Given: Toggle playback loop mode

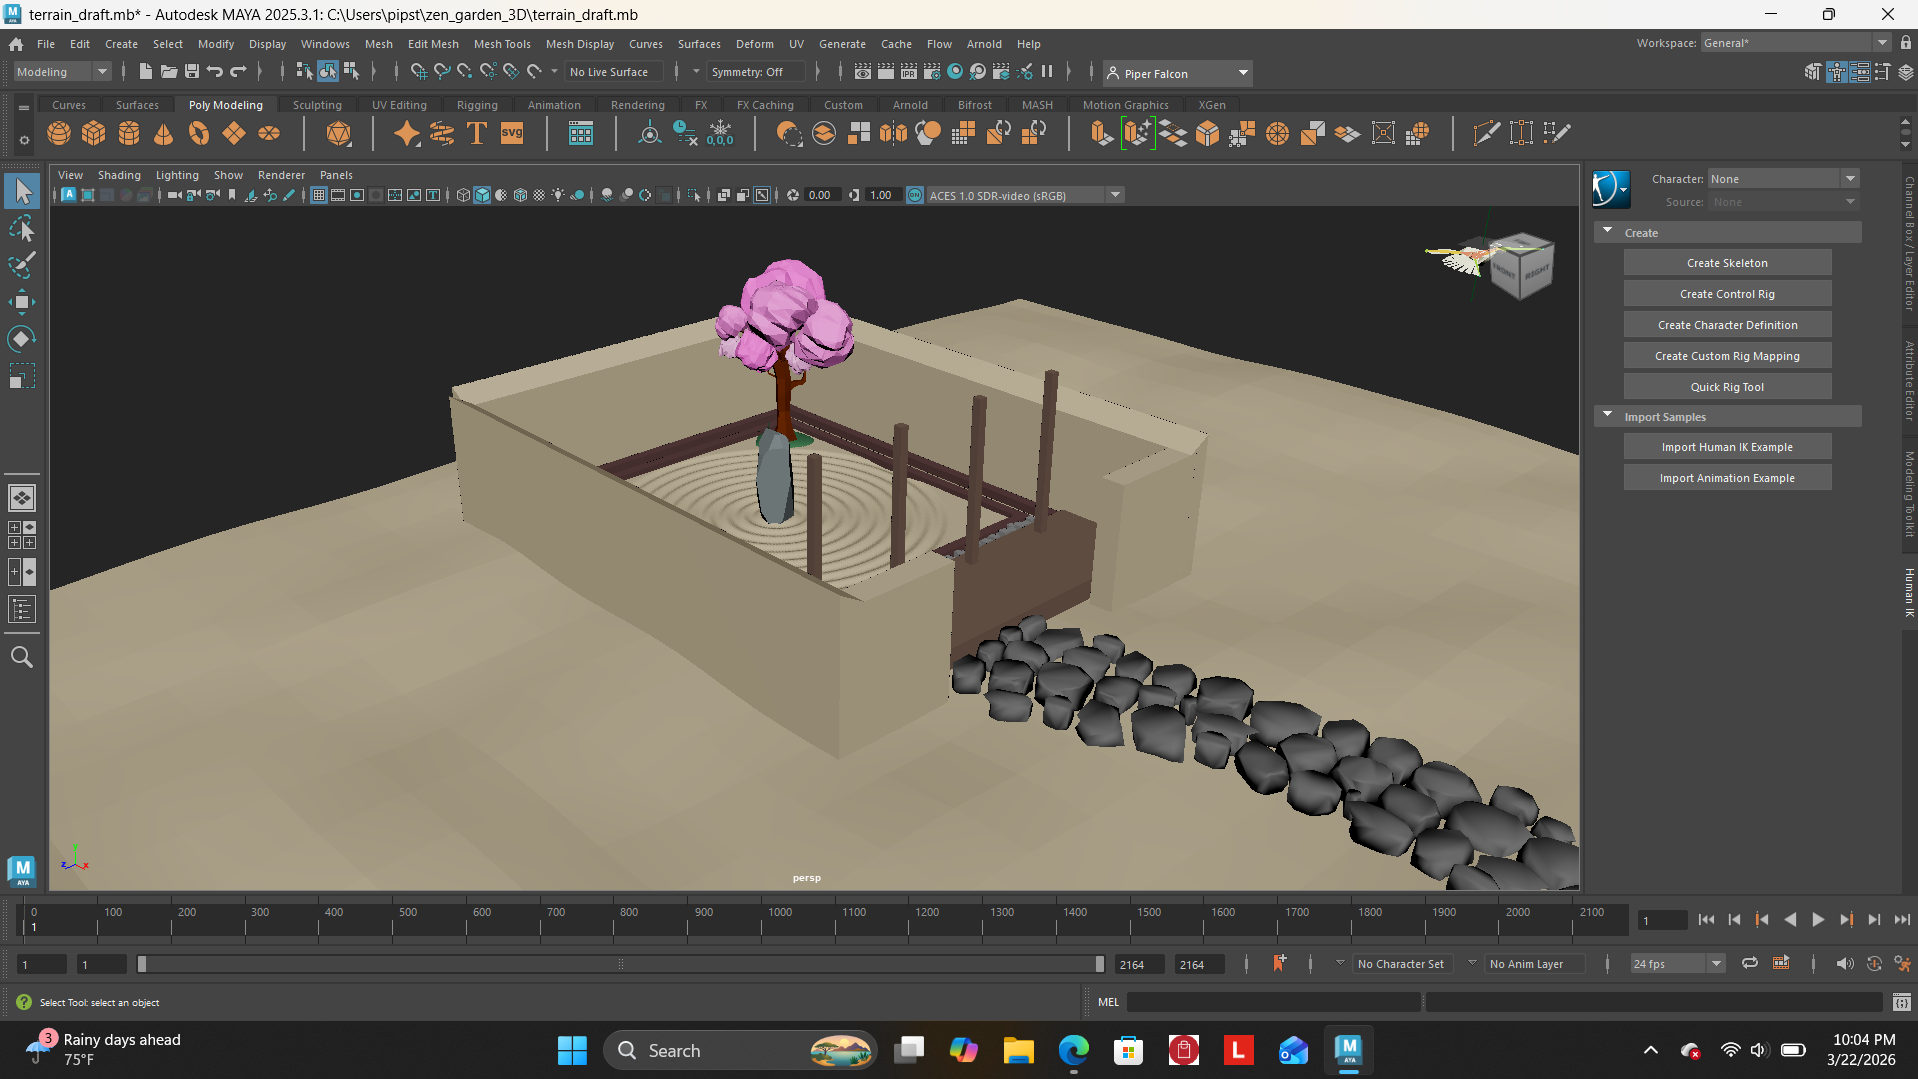Looking at the screenshot, I should 1750,963.
